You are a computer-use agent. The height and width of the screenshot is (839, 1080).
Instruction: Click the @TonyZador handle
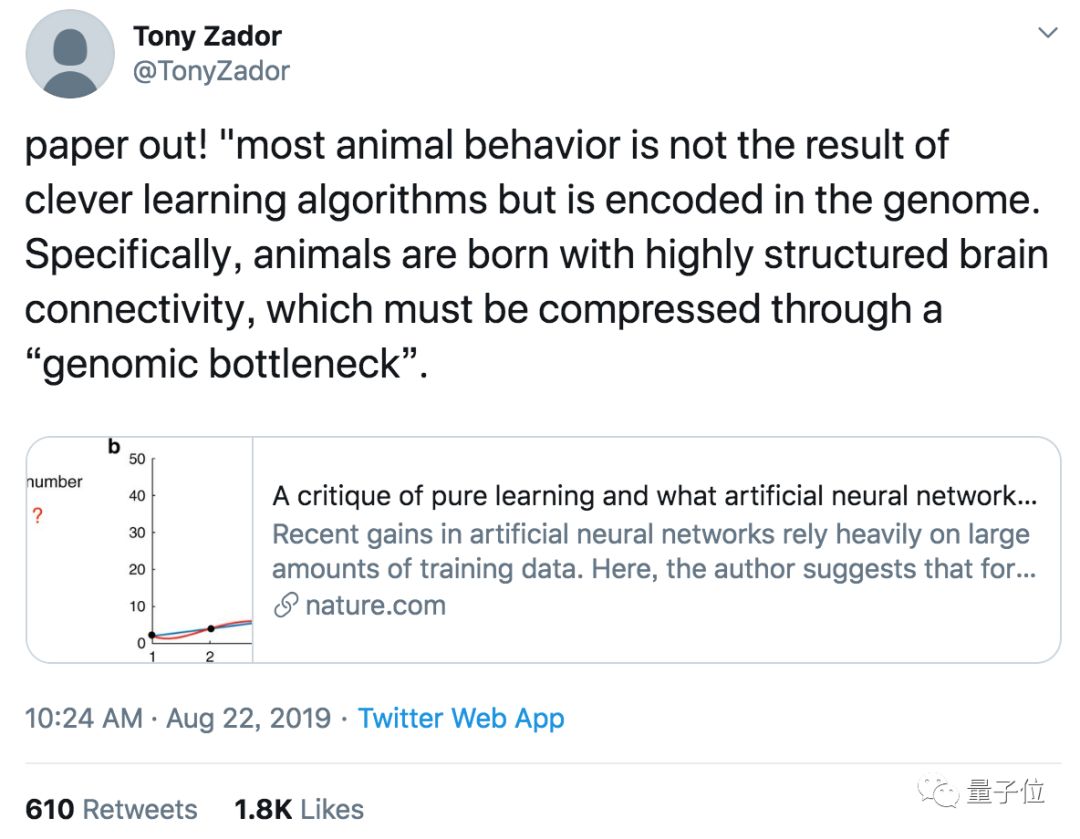[211, 71]
